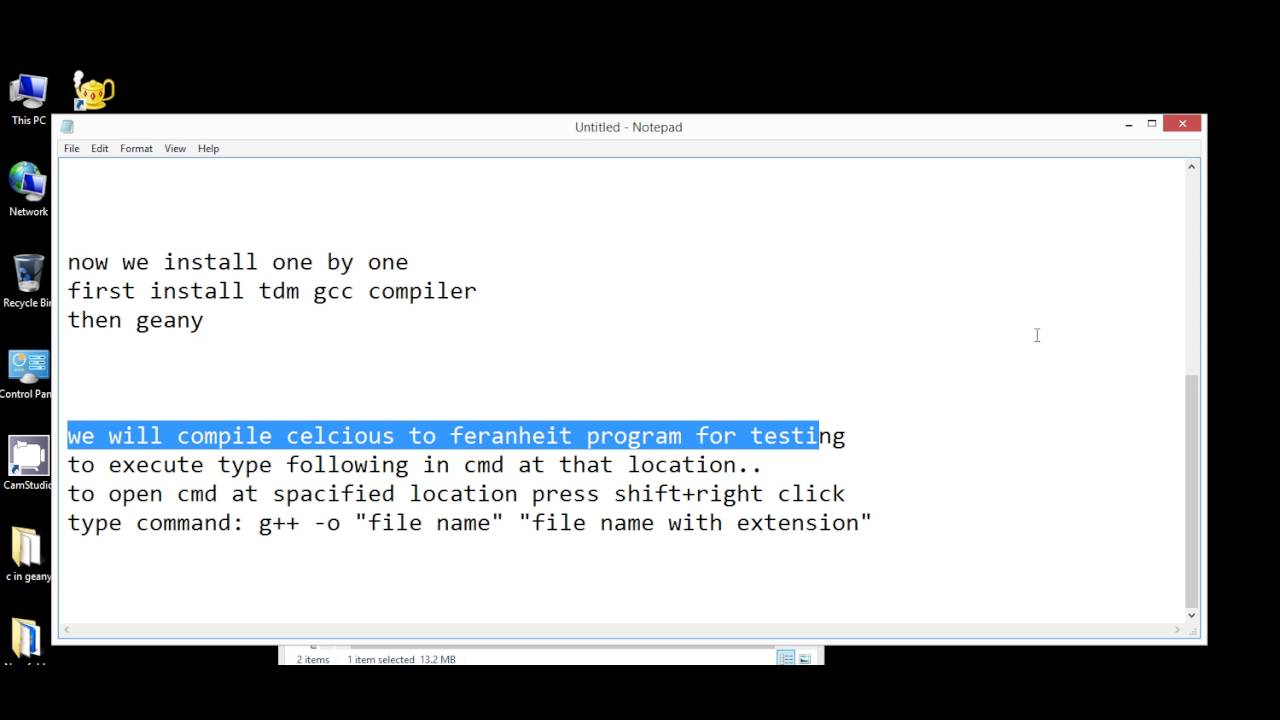This screenshot has height=720, width=1280.
Task: Click the Notepad title bar icon
Action: click(67, 127)
